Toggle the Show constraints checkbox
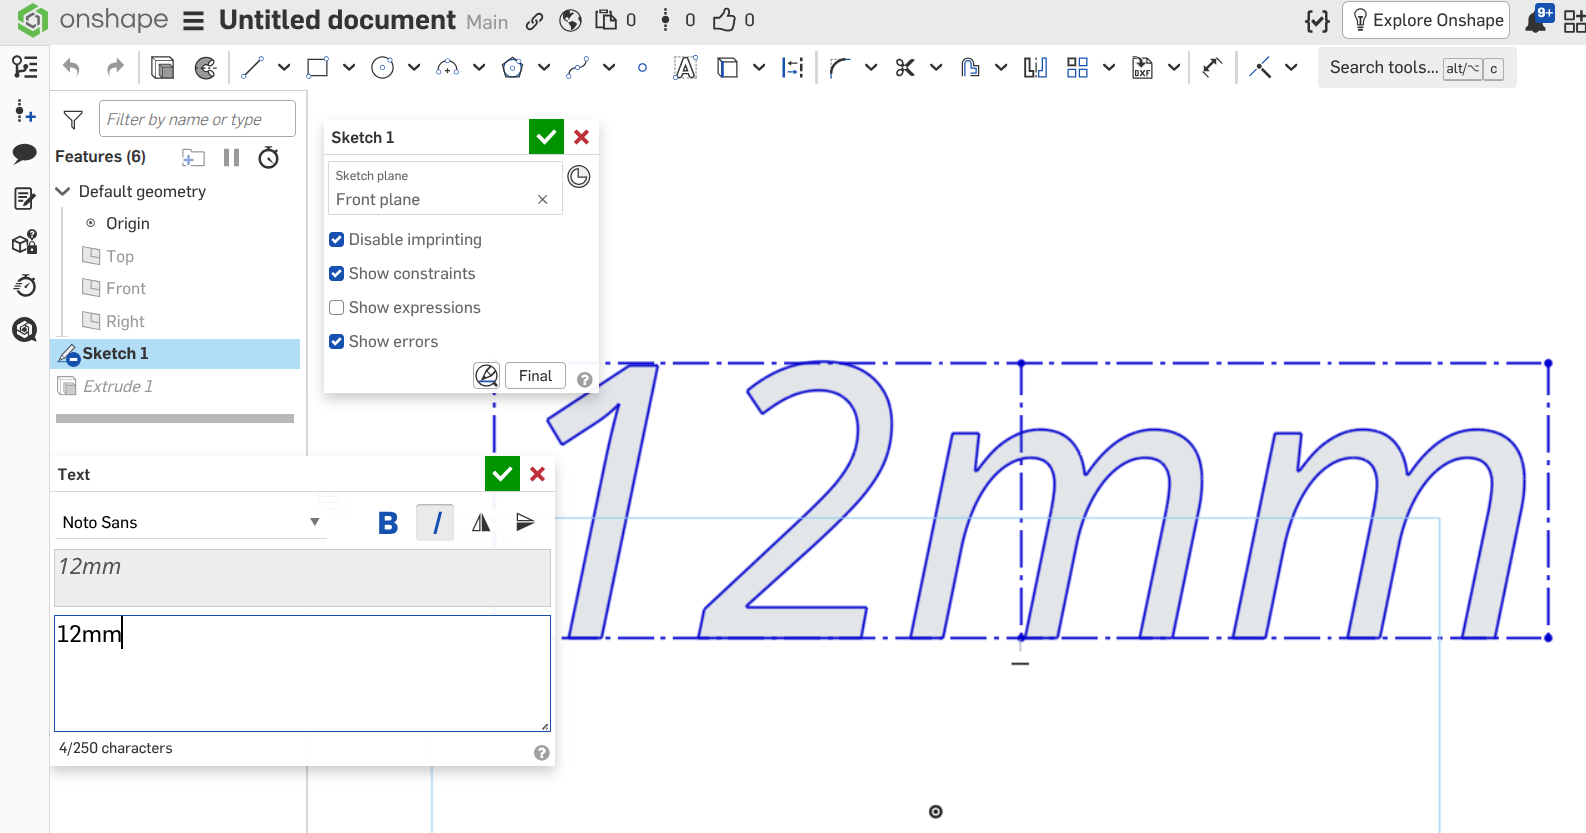The width and height of the screenshot is (1586, 833). [337, 274]
